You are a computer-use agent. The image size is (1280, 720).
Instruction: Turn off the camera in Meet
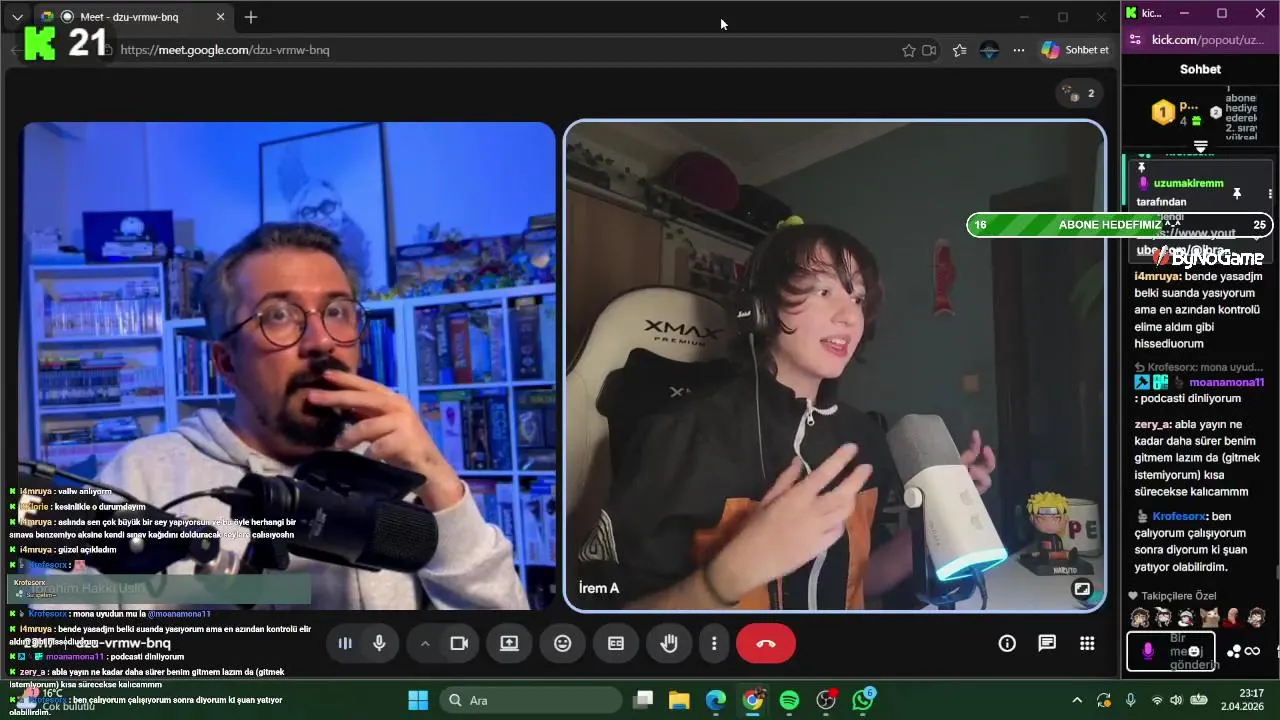click(459, 643)
